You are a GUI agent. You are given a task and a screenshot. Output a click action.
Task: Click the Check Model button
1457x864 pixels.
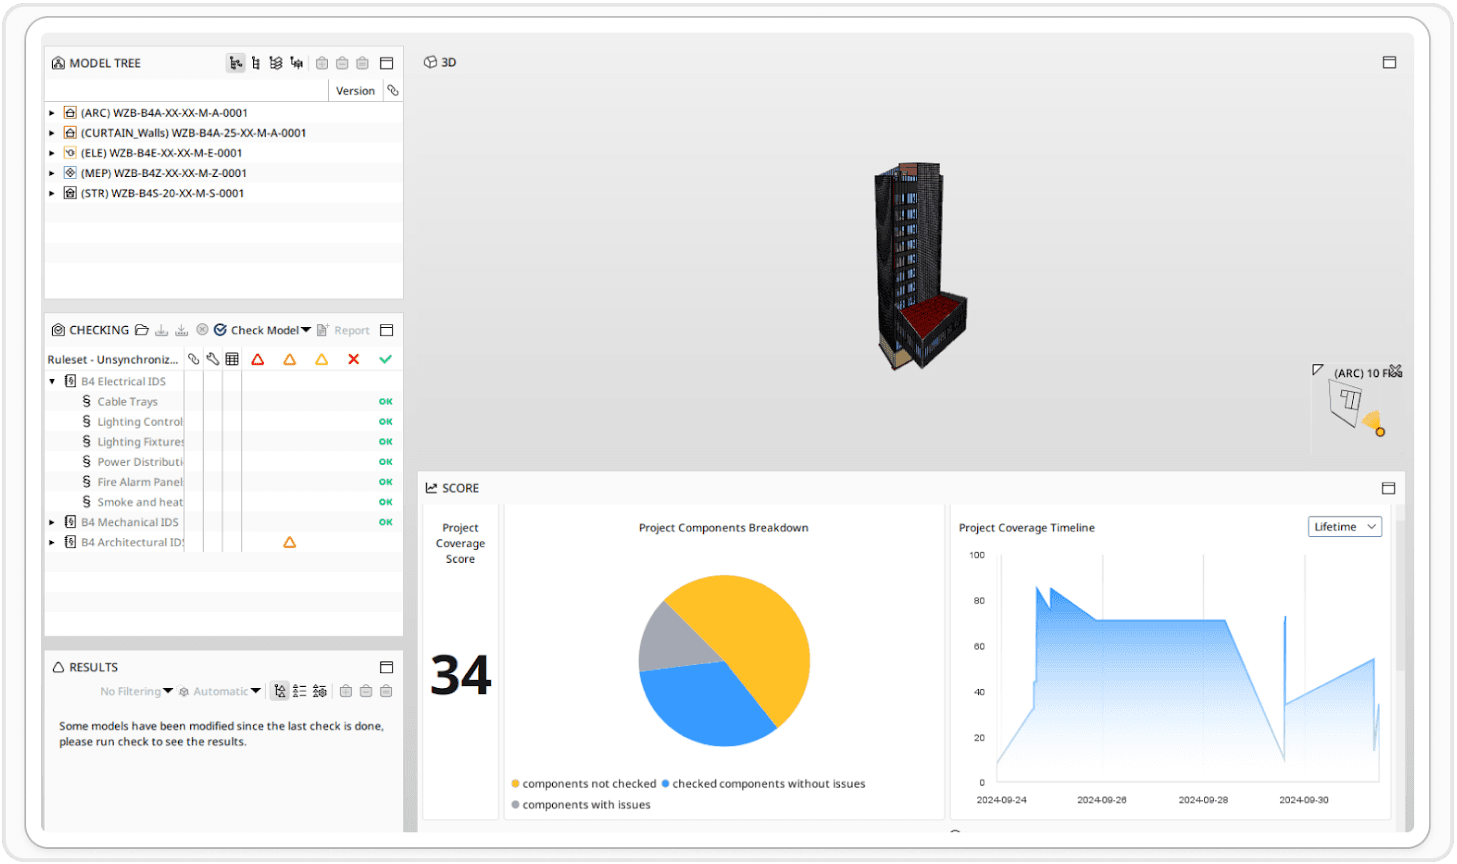[262, 330]
